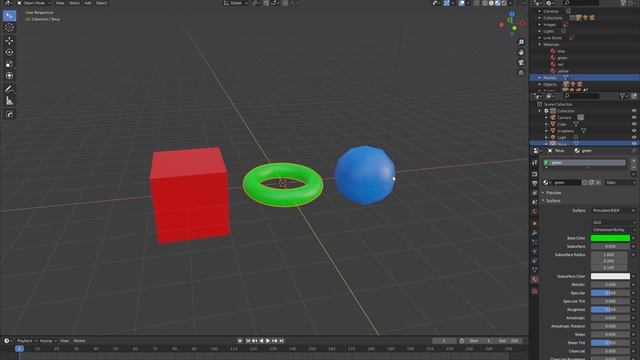
Task: Open the Christensen-Burley subsurface method dropdown
Action: click(614, 230)
